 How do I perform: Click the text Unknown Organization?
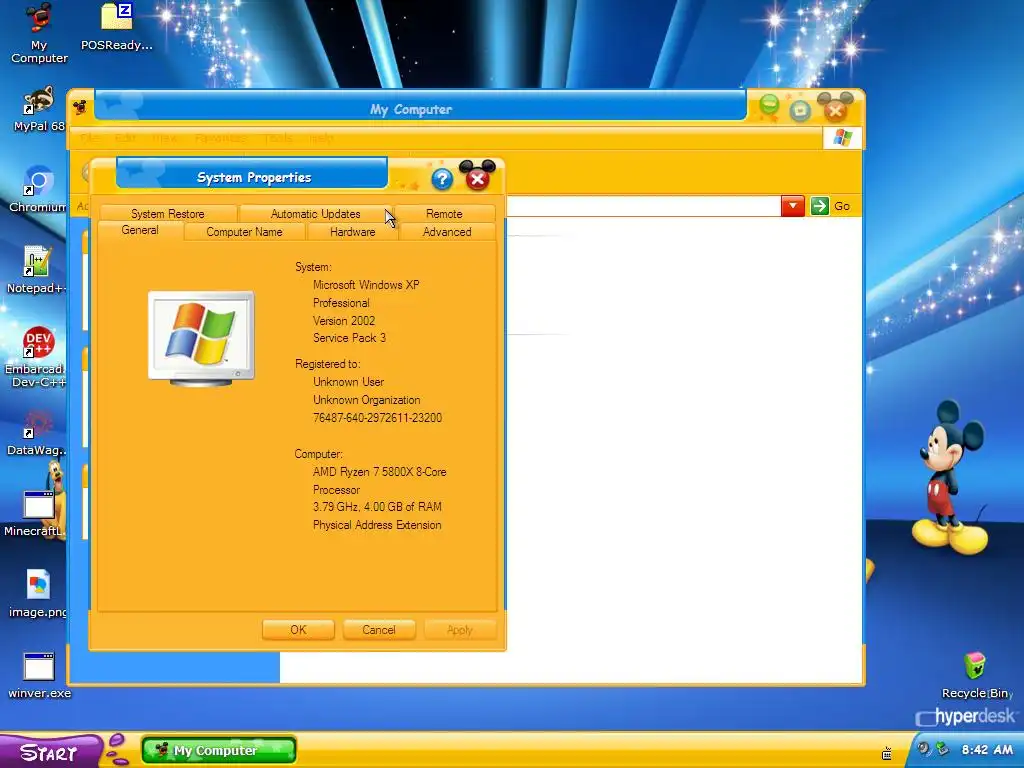(x=366, y=400)
